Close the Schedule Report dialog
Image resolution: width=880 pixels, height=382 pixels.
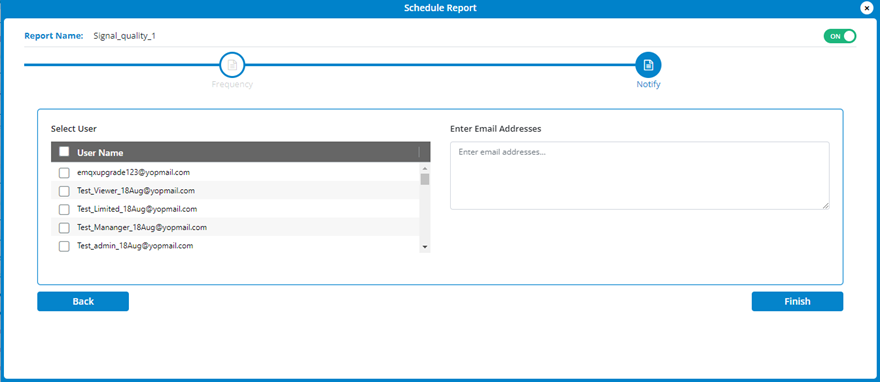click(867, 8)
